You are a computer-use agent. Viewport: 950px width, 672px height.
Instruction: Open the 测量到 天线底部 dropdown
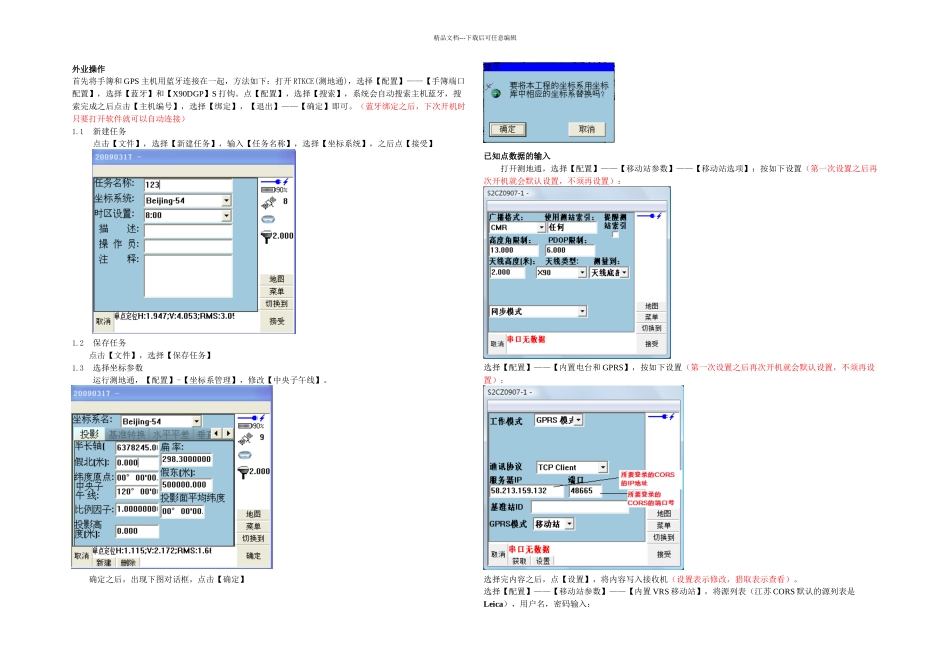(624, 273)
